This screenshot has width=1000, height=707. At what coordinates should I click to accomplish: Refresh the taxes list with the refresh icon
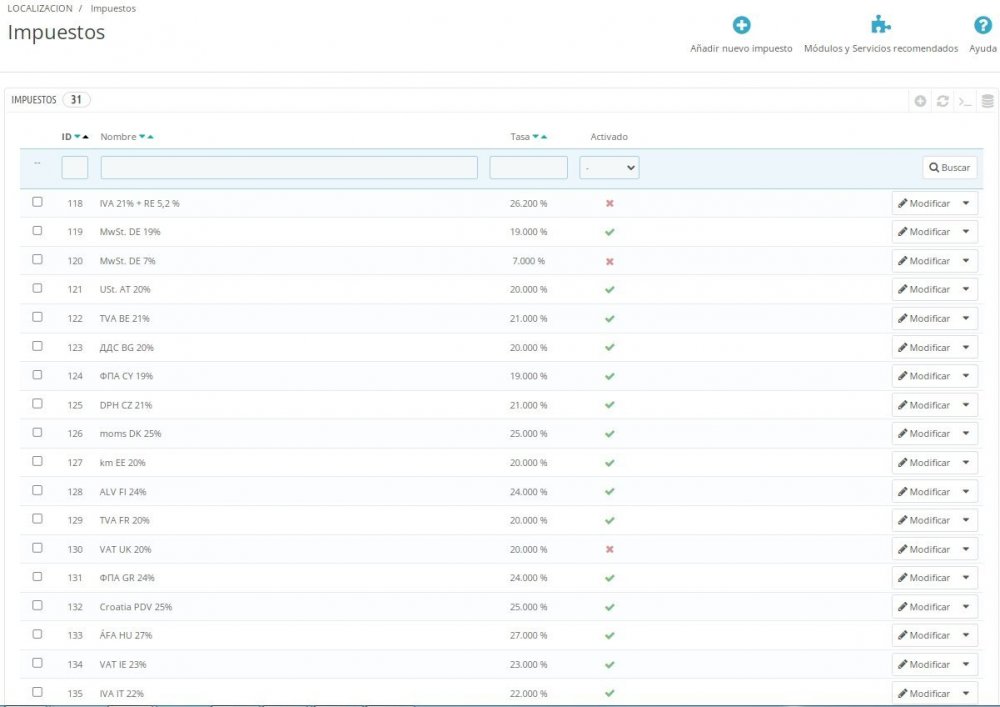[x=943, y=100]
